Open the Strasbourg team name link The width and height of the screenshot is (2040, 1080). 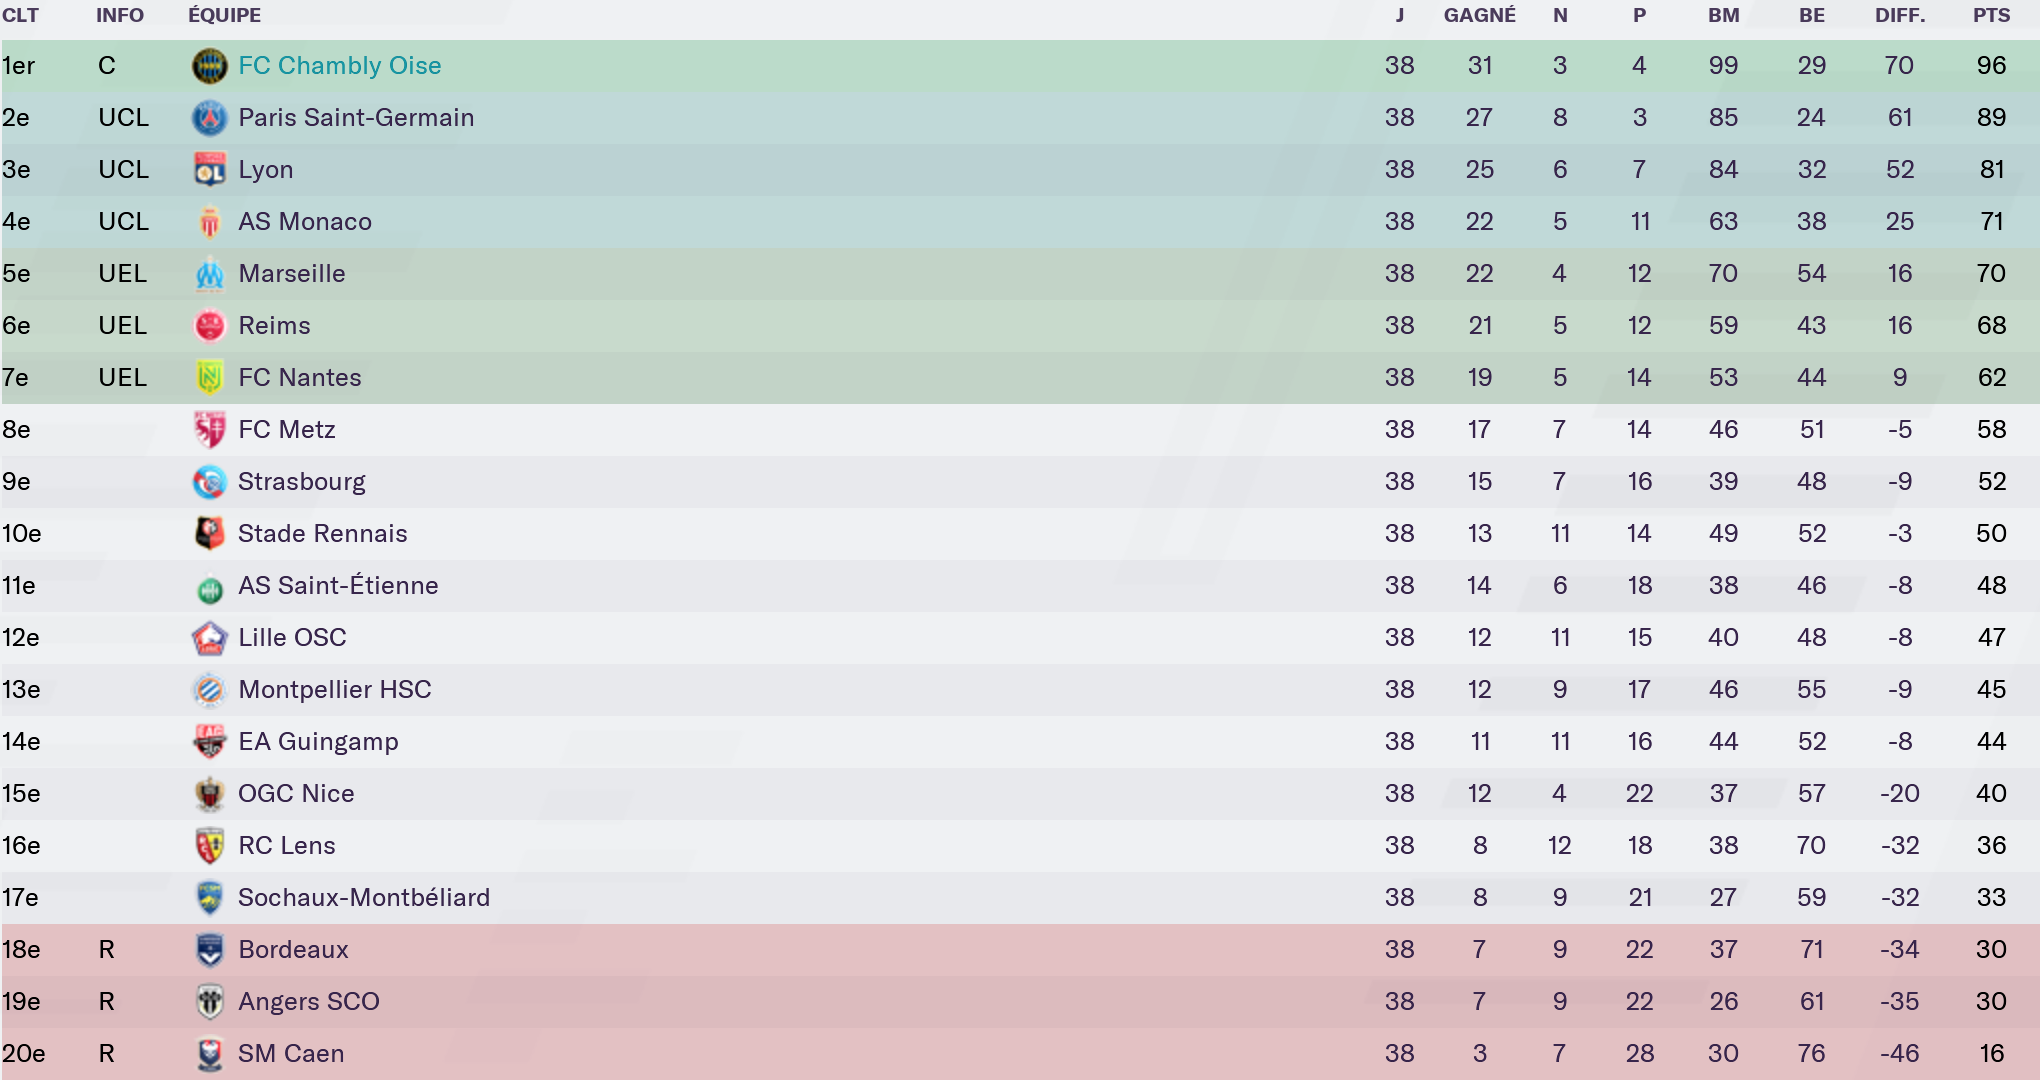point(302,482)
